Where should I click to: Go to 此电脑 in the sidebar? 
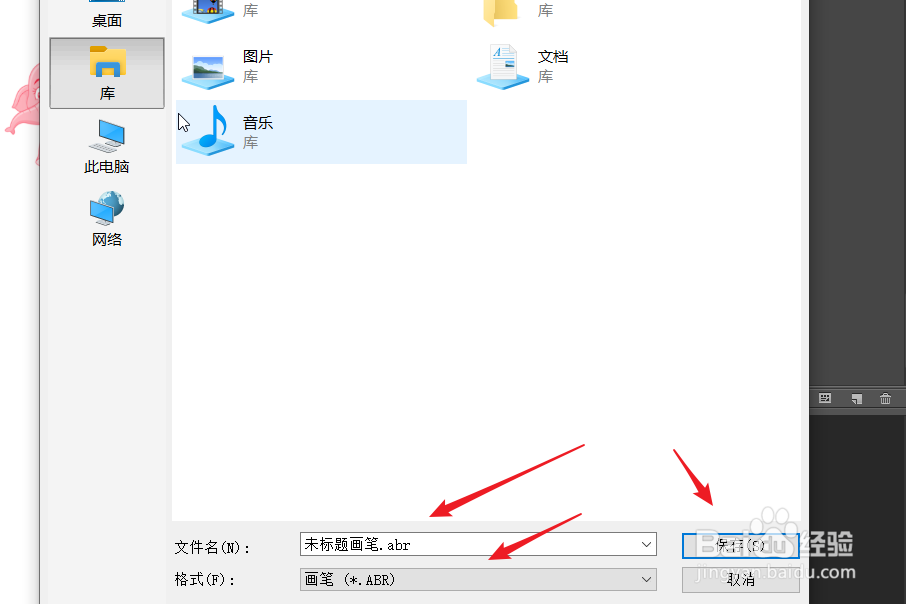(x=107, y=147)
